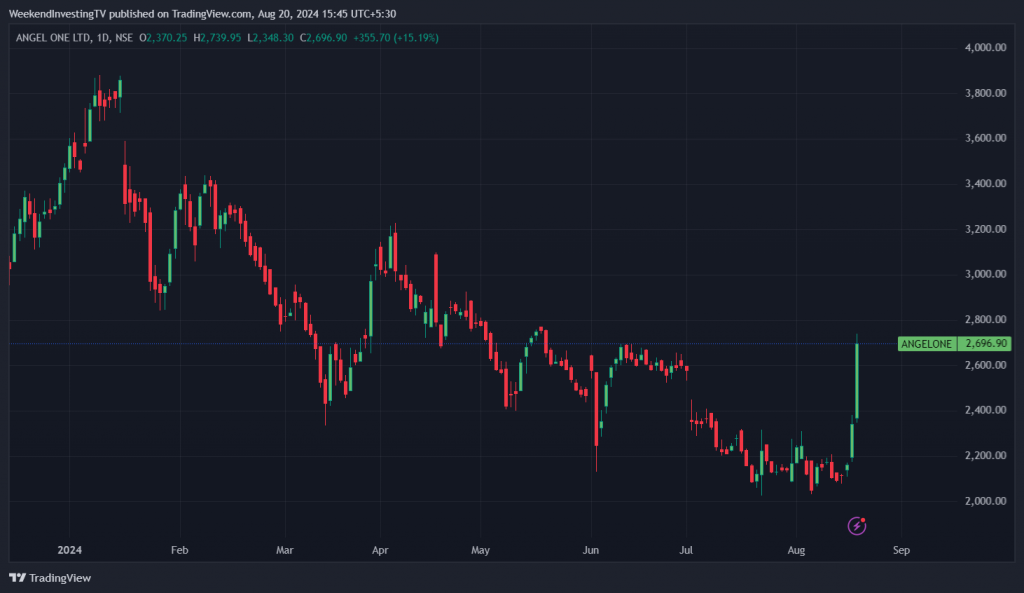This screenshot has width=1024, height=593.
Task: Click the 3,200.00 price axis label
Action: 985,229
